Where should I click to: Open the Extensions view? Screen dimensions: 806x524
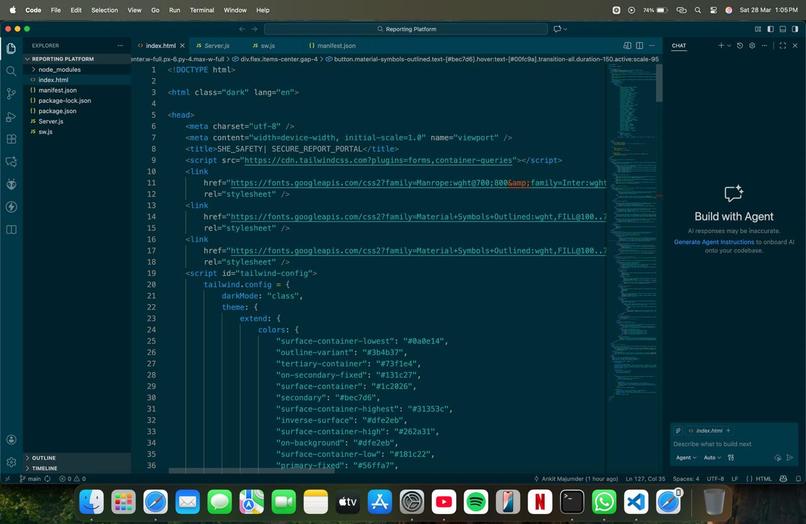[x=11, y=139]
